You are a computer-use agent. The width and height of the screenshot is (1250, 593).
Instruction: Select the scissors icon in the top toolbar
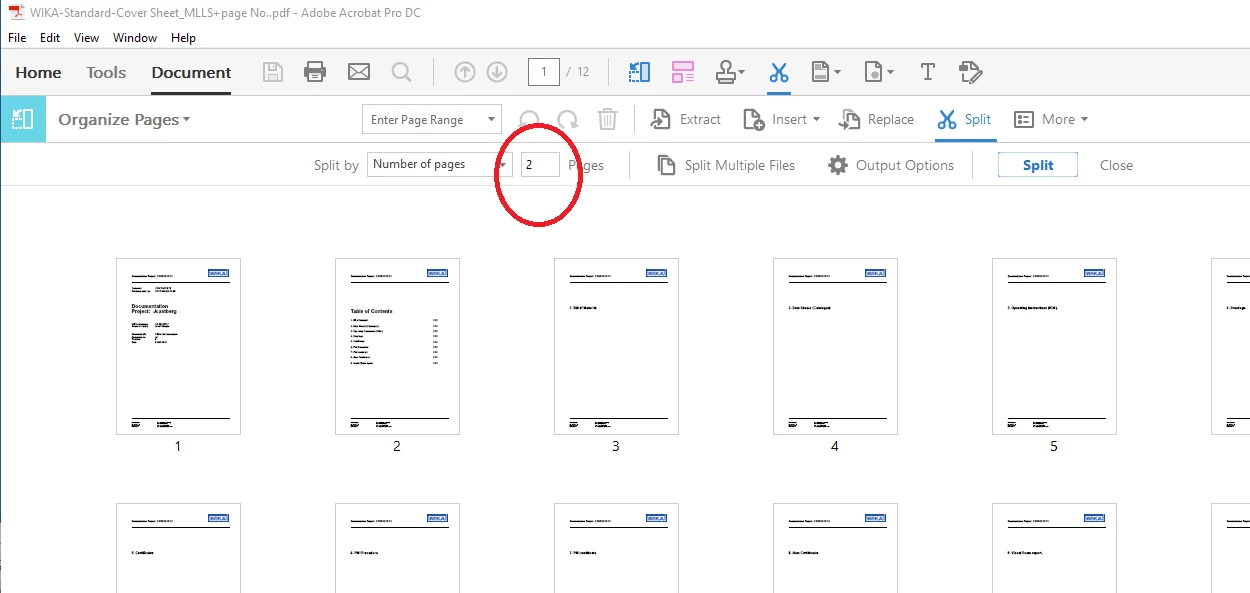coord(778,72)
